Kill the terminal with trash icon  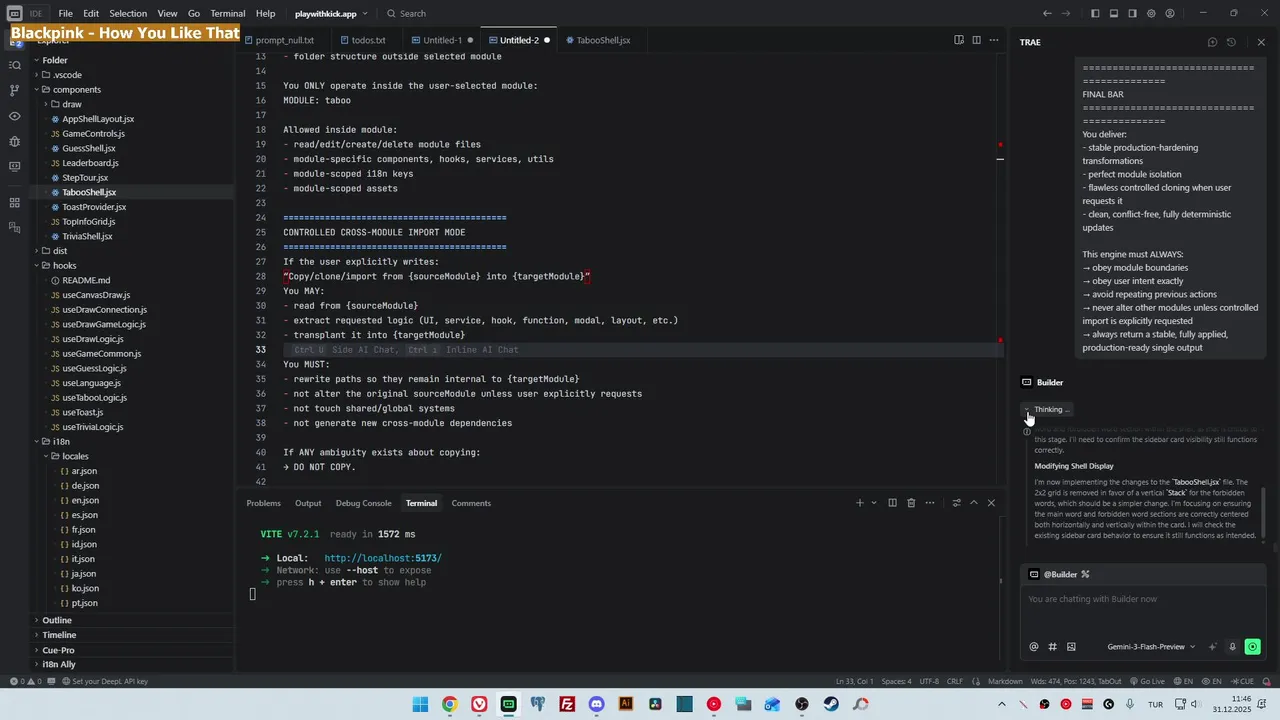point(911,503)
